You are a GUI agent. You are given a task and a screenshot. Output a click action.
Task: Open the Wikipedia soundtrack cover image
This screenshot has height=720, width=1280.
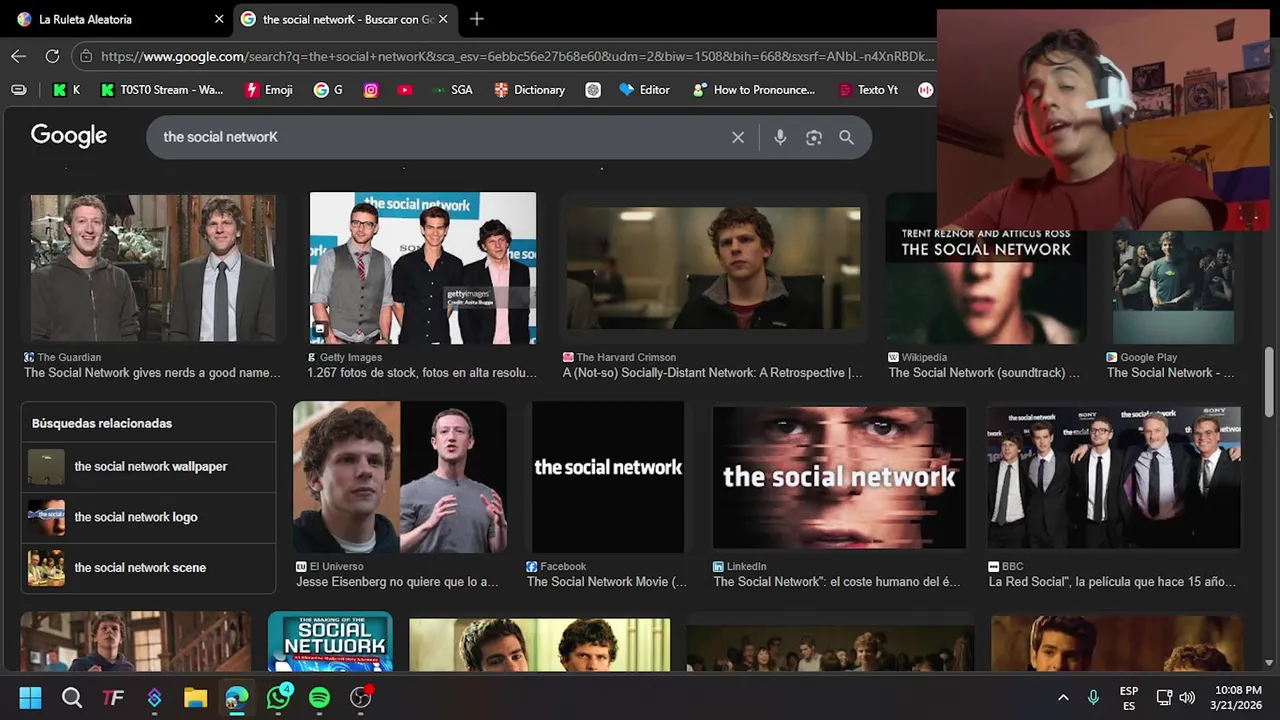click(986, 268)
